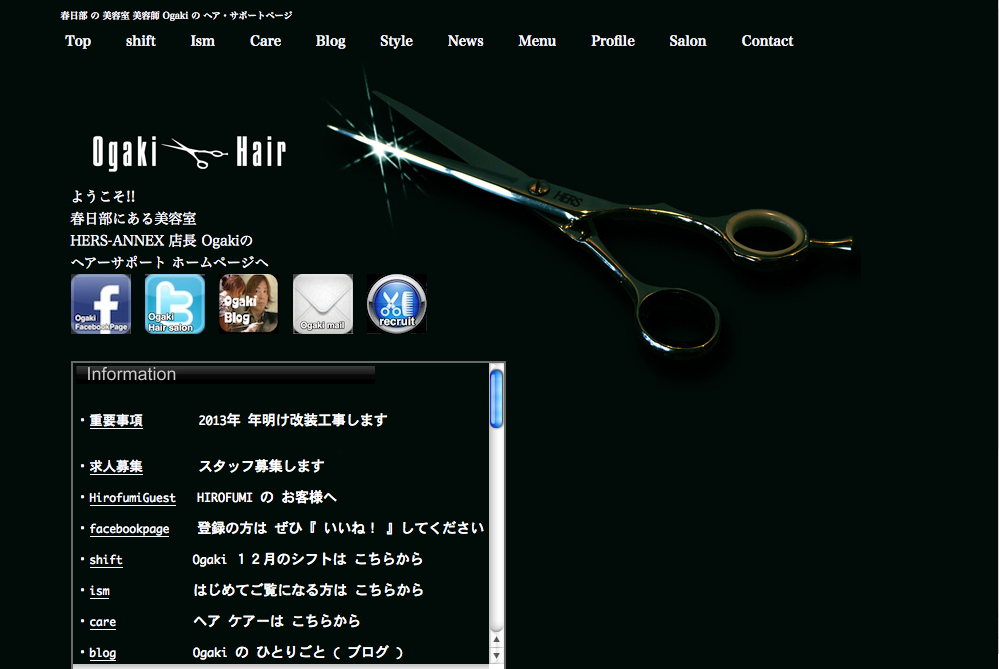Open the Ogaki Blog photo icon
The width and height of the screenshot is (999, 669).
coord(248,304)
